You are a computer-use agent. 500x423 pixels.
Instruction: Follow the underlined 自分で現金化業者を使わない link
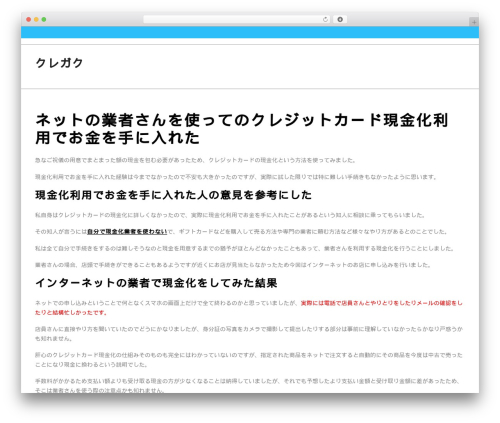pyautogui.click(x=127, y=231)
